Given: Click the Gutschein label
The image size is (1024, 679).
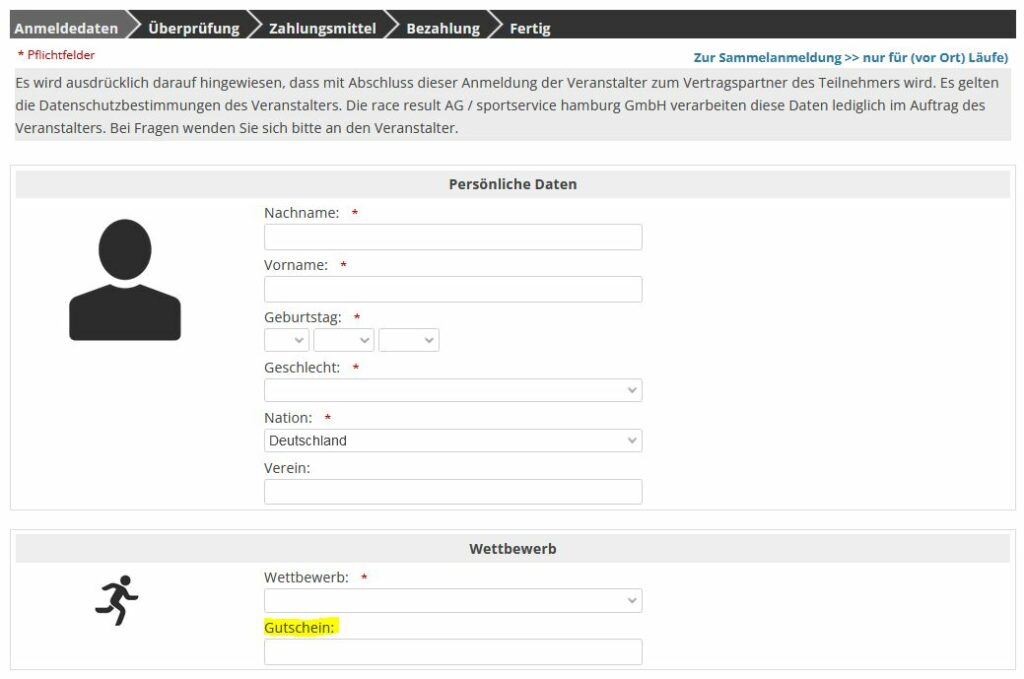Looking at the screenshot, I should [299, 627].
